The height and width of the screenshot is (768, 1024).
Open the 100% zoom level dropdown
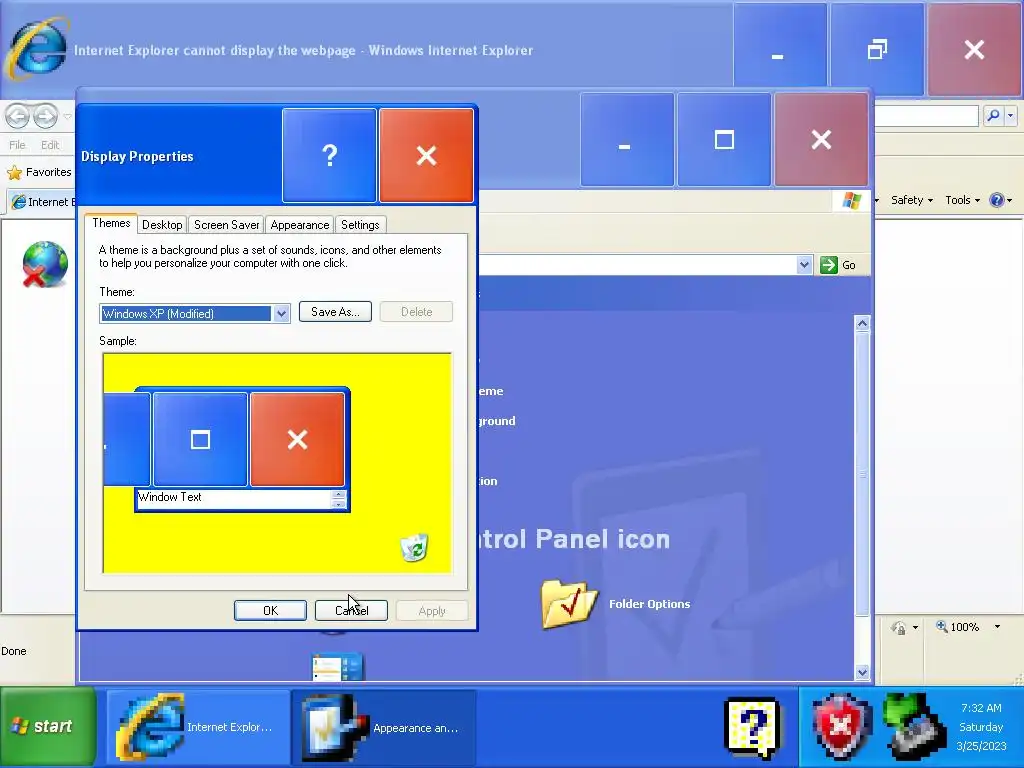(997, 627)
